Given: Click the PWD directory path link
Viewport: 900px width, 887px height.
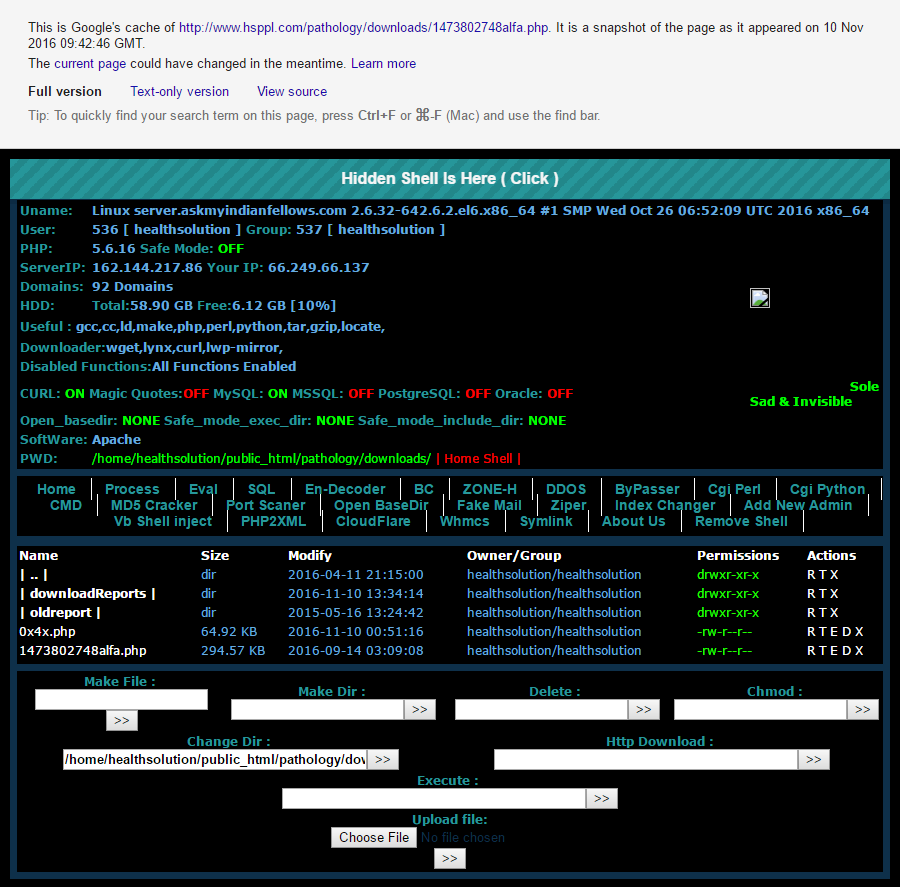Looking at the screenshot, I should (262, 459).
